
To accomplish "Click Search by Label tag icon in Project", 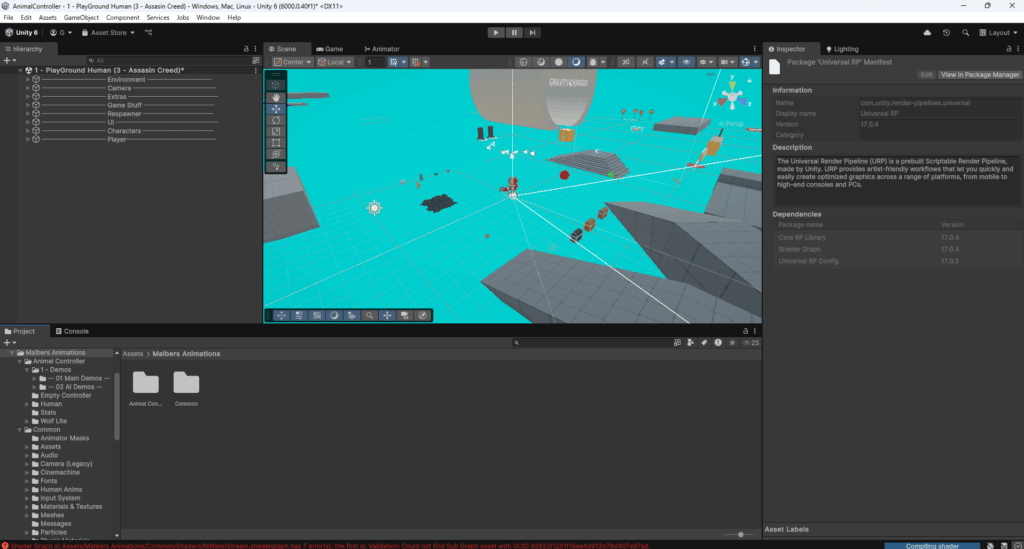I will 704,343.
